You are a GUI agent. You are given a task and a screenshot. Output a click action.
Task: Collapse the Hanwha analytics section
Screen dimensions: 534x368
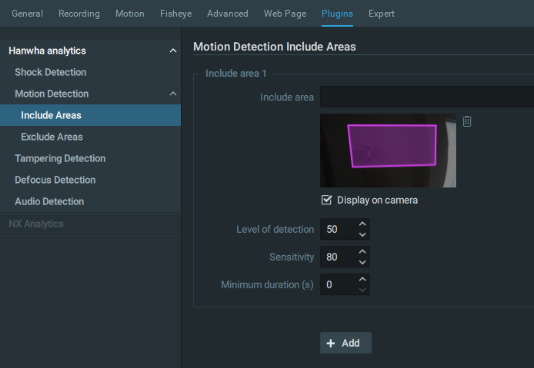coord(173,51)
